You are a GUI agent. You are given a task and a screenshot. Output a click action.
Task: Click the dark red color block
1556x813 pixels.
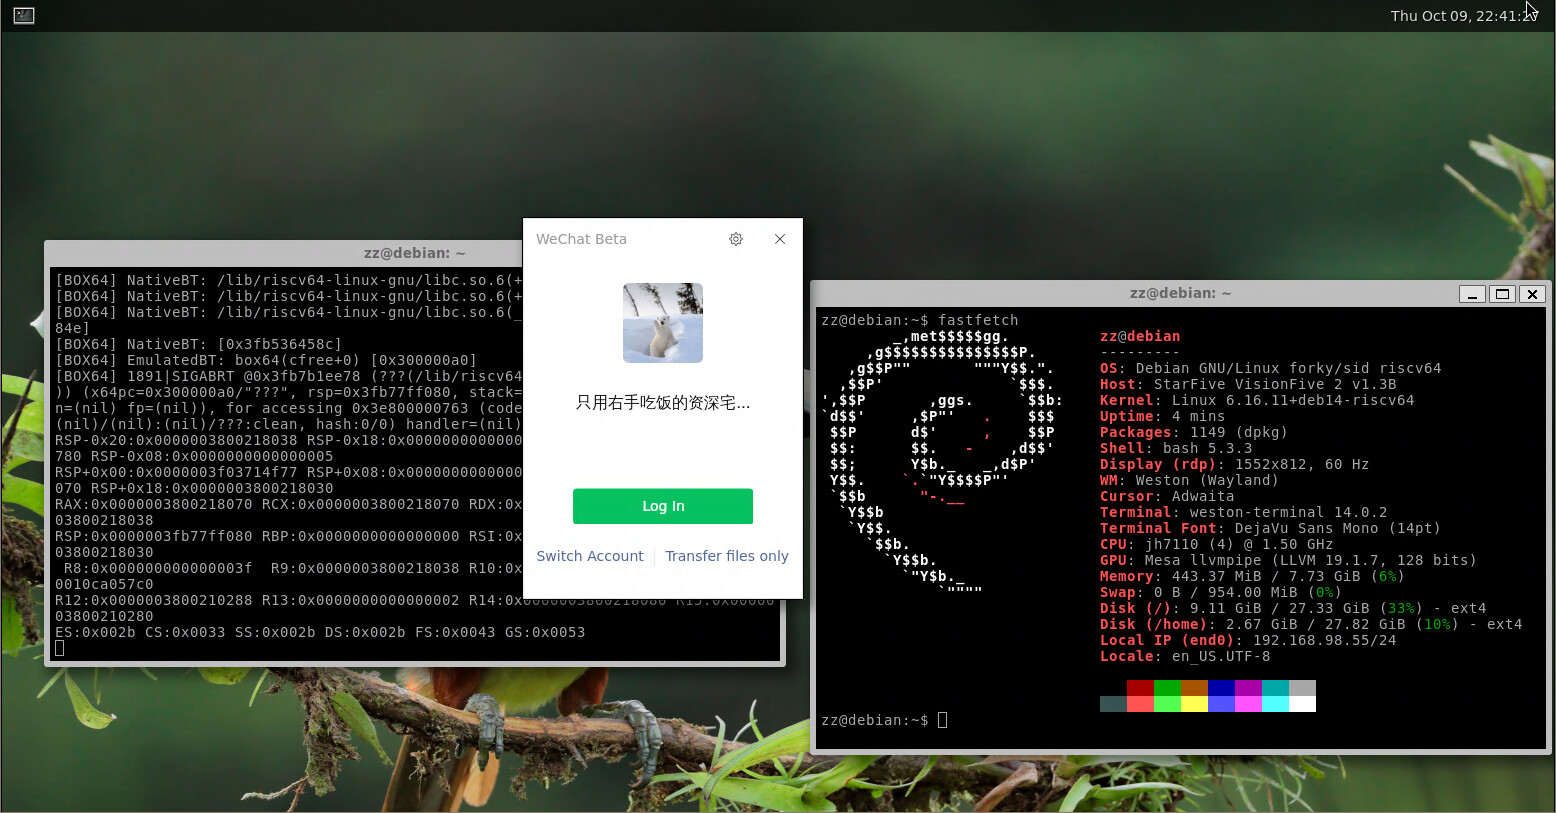(x=1140, y=688)
